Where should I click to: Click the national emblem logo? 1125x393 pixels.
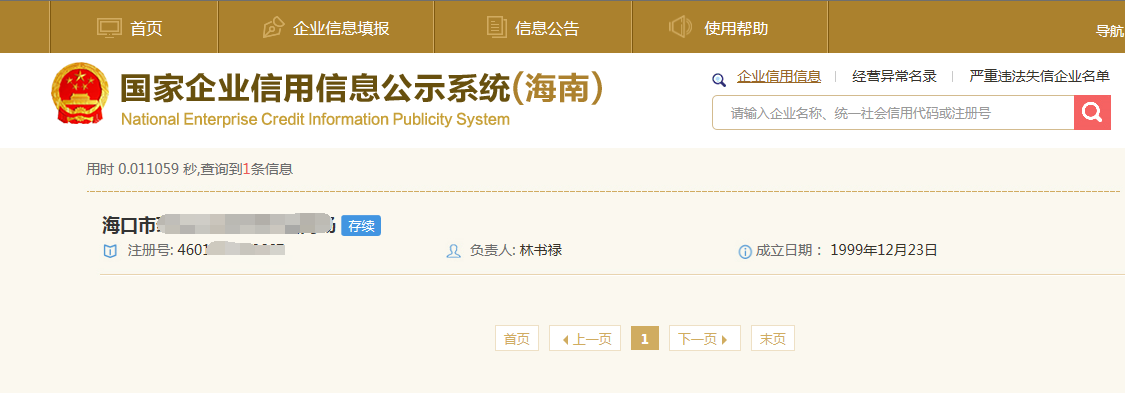click(x=80, y=95)
